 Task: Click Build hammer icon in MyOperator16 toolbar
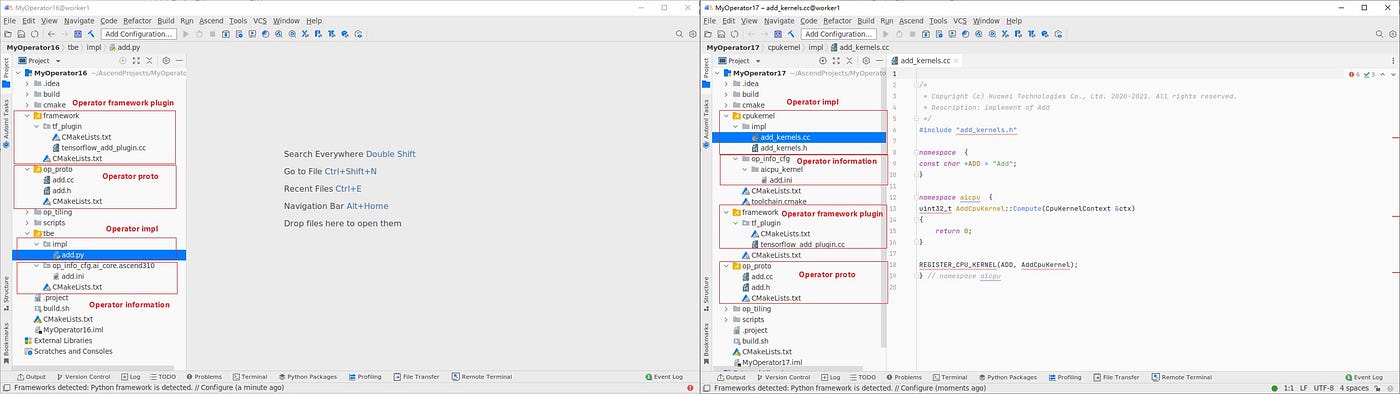pyautogui.click(x=91, y=34)
